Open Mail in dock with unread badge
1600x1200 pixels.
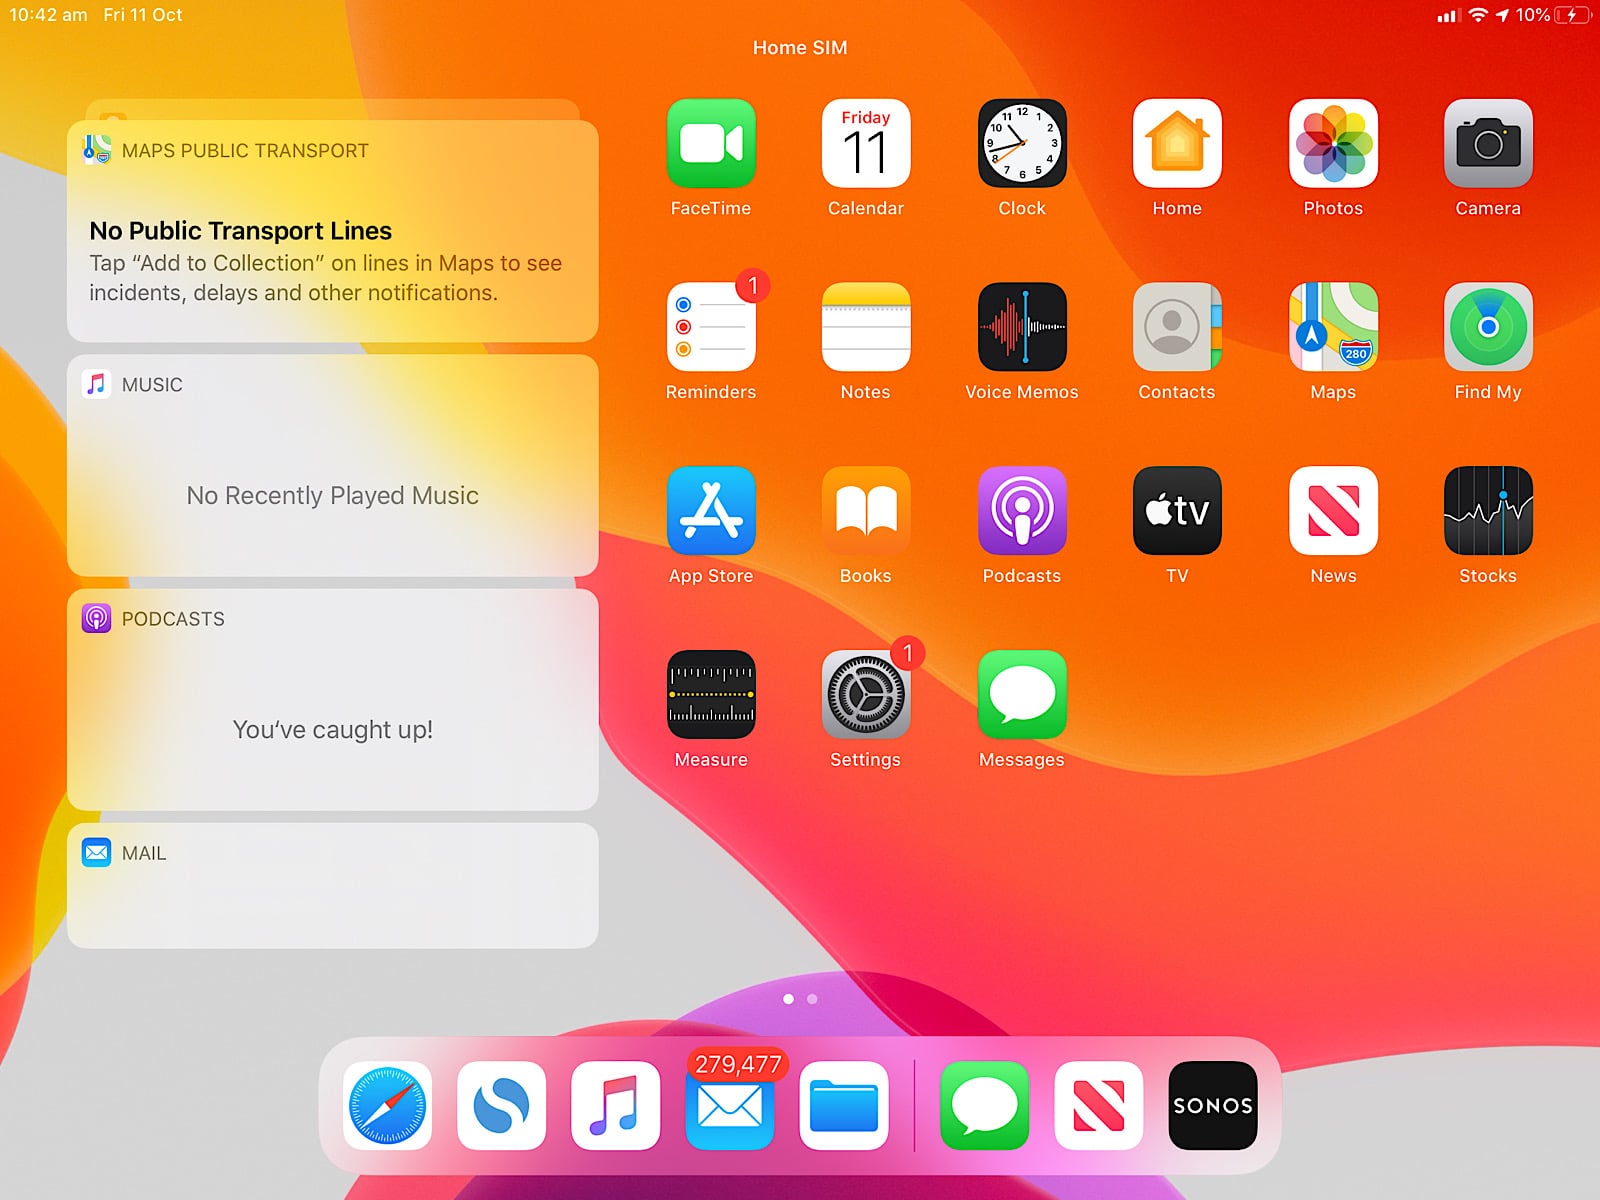pyautogui.click(x=729, y=1105)
